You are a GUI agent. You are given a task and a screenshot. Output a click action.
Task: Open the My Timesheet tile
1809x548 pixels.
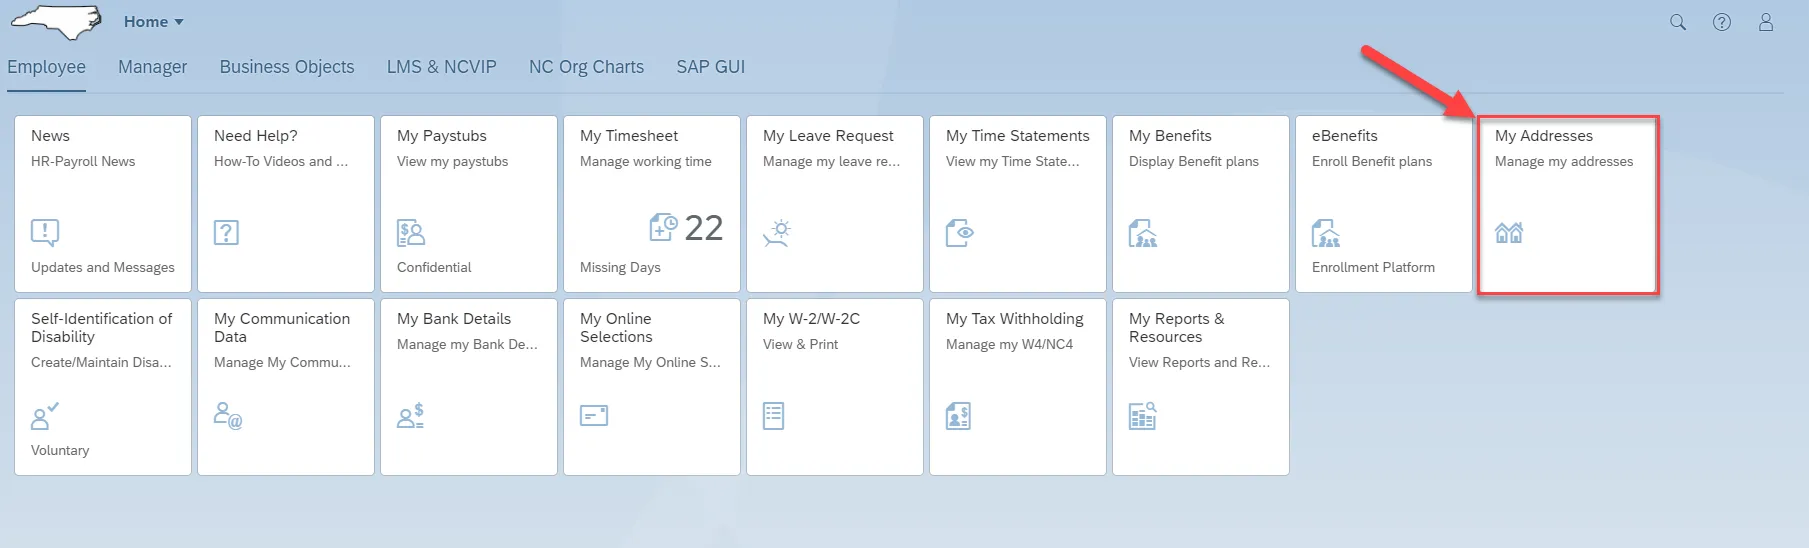coord(652,203)
